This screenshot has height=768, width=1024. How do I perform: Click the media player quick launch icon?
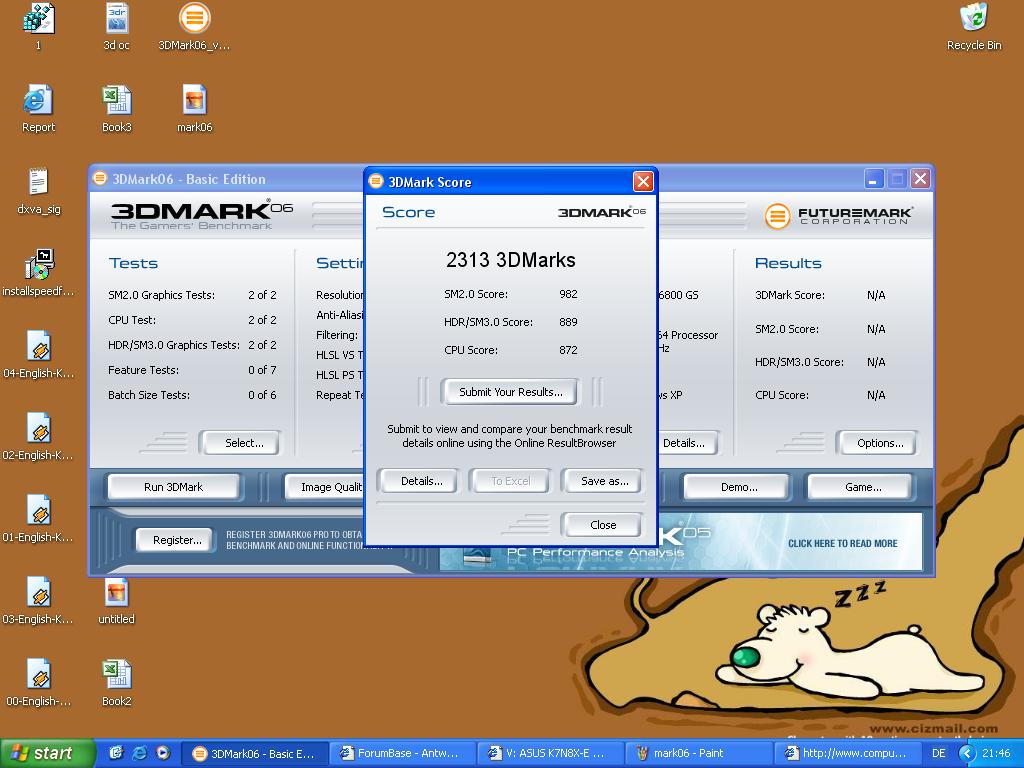click(x=163, y=753)
